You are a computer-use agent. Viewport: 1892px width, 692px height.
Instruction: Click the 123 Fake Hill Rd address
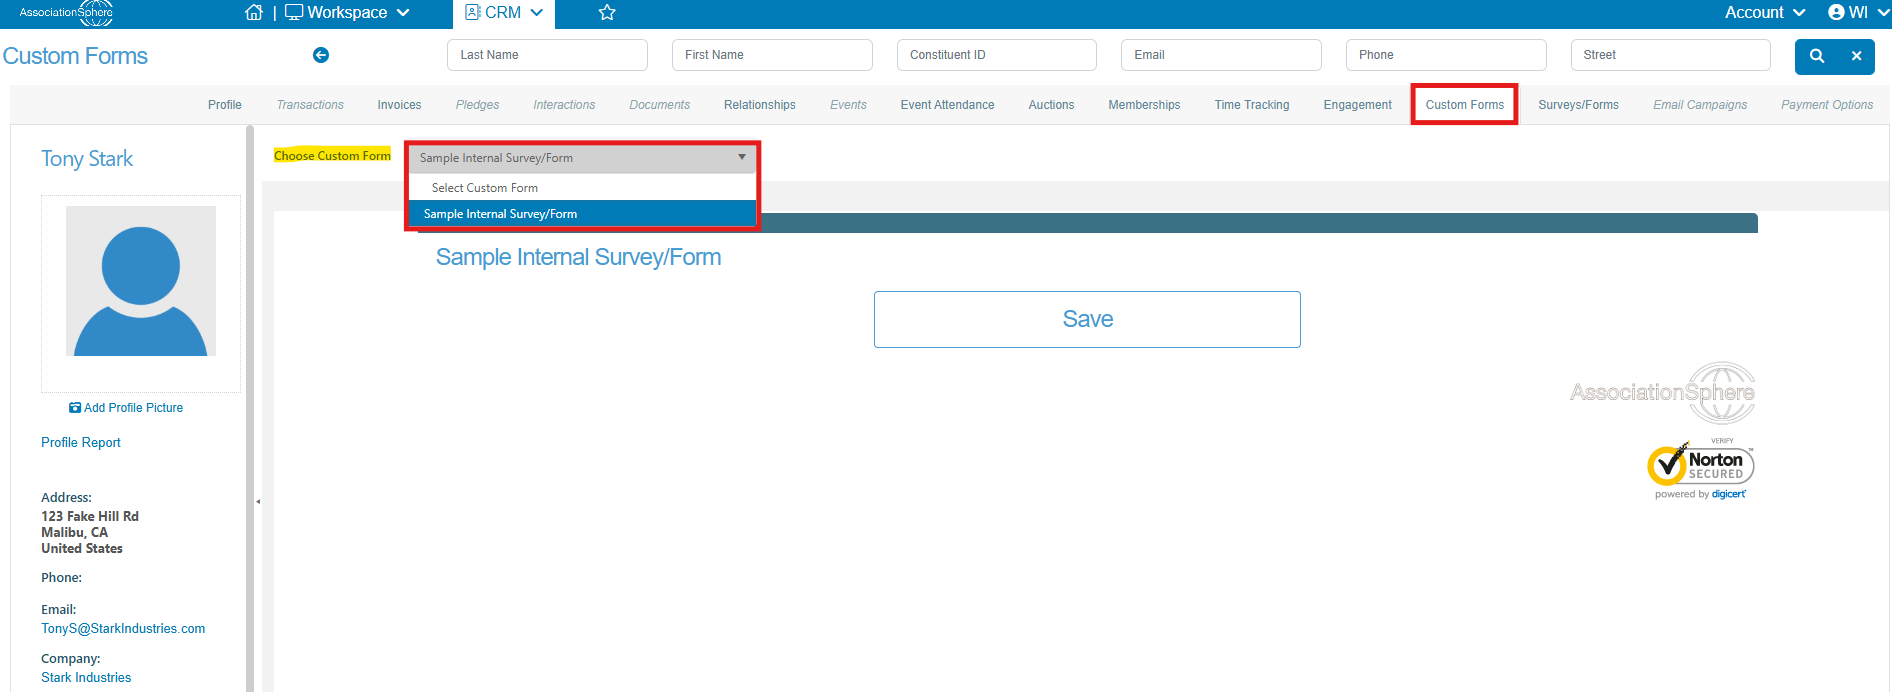(x=90, y=516)
